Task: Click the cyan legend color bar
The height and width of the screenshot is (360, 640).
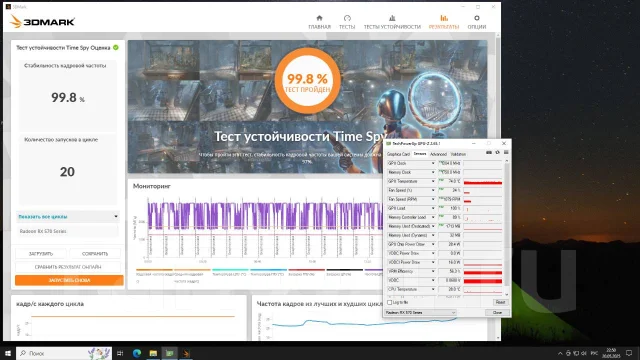Action: pos(231,269)
